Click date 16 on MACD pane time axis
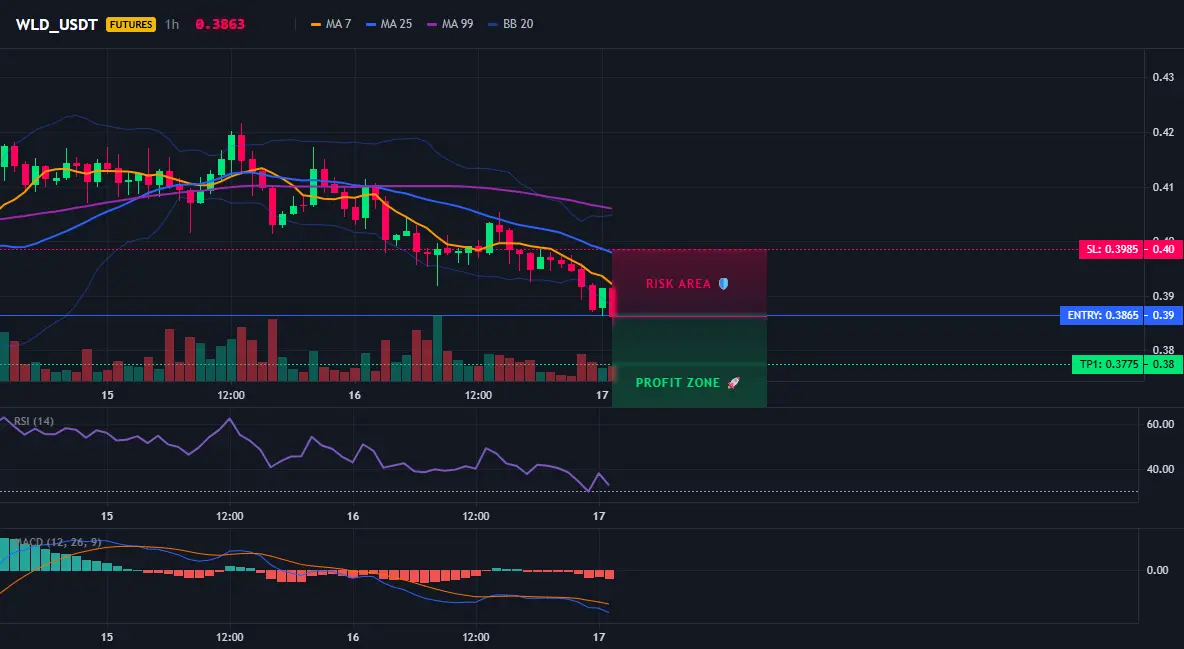Image resolution: width=1184 pixels, height=649 pixels. click(353, 638)
